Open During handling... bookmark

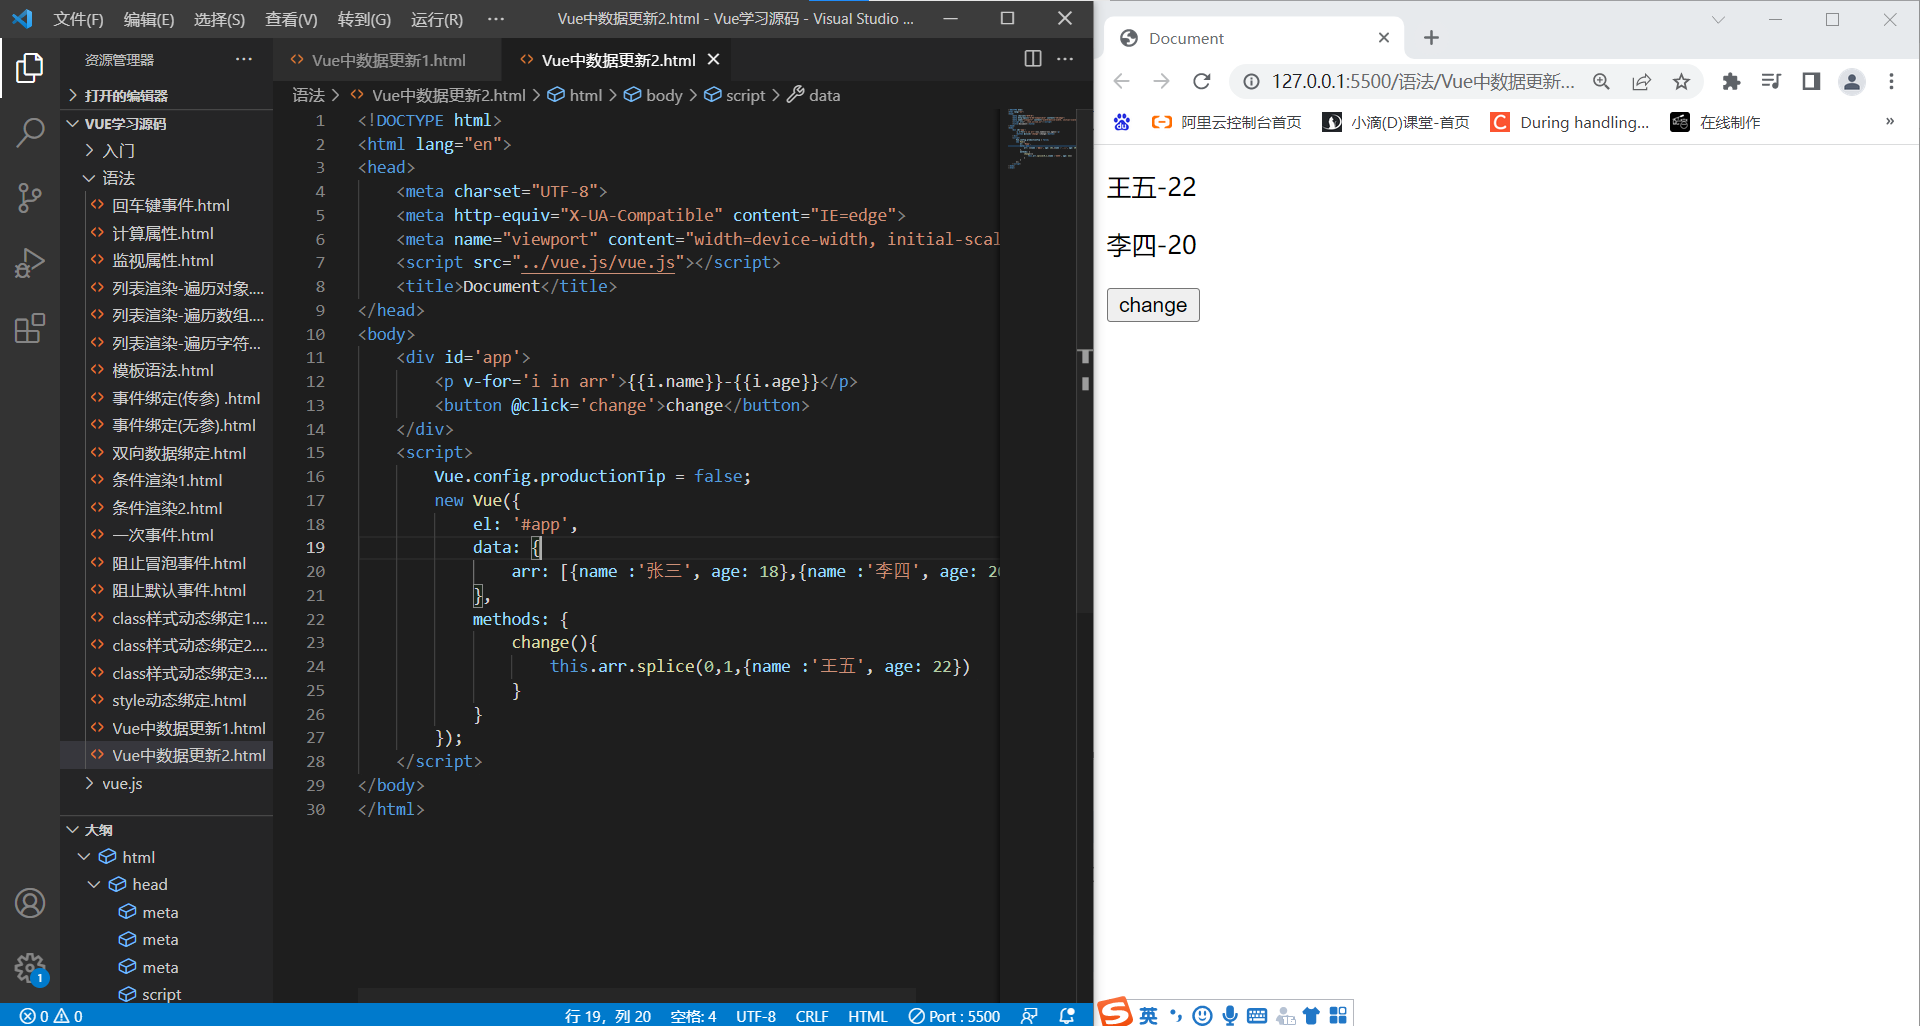point(1570,122)
